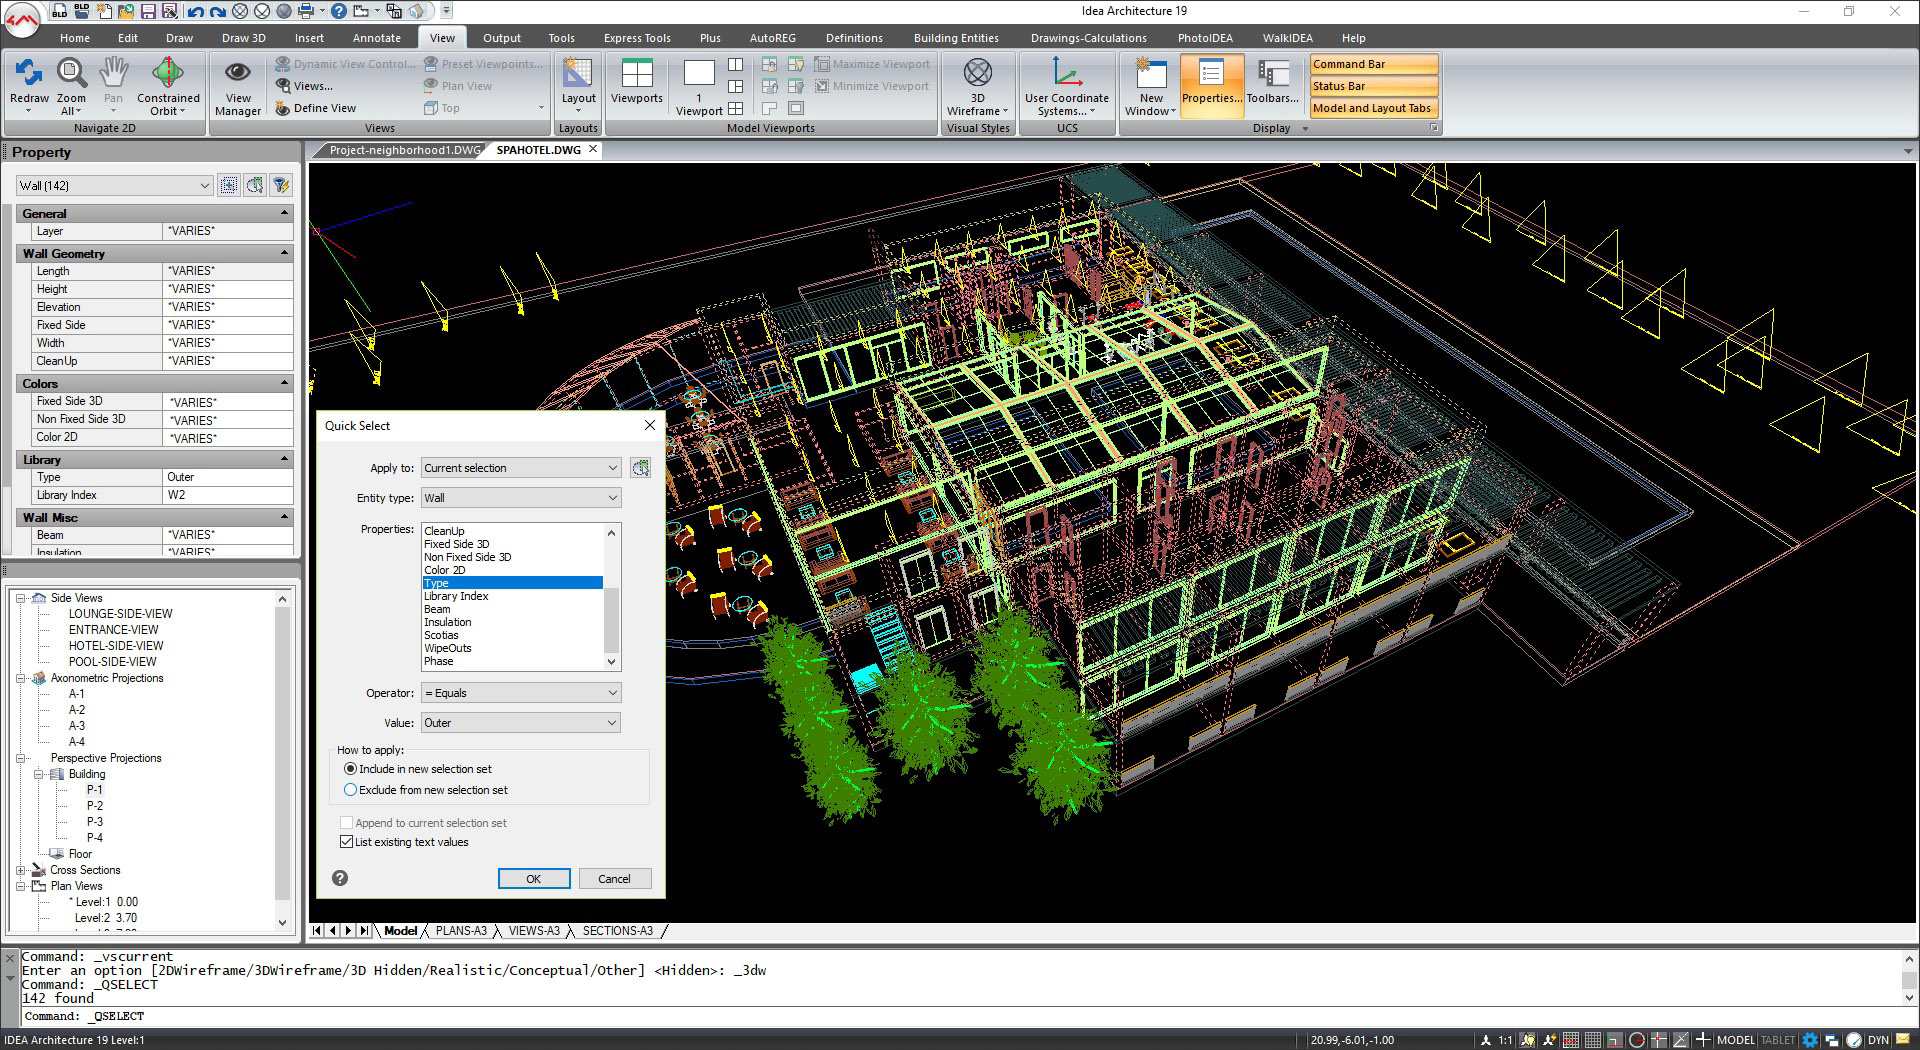Click the Quick Select funnel icon in Property panel
1920x1050 pixels.
click(281, 185)
